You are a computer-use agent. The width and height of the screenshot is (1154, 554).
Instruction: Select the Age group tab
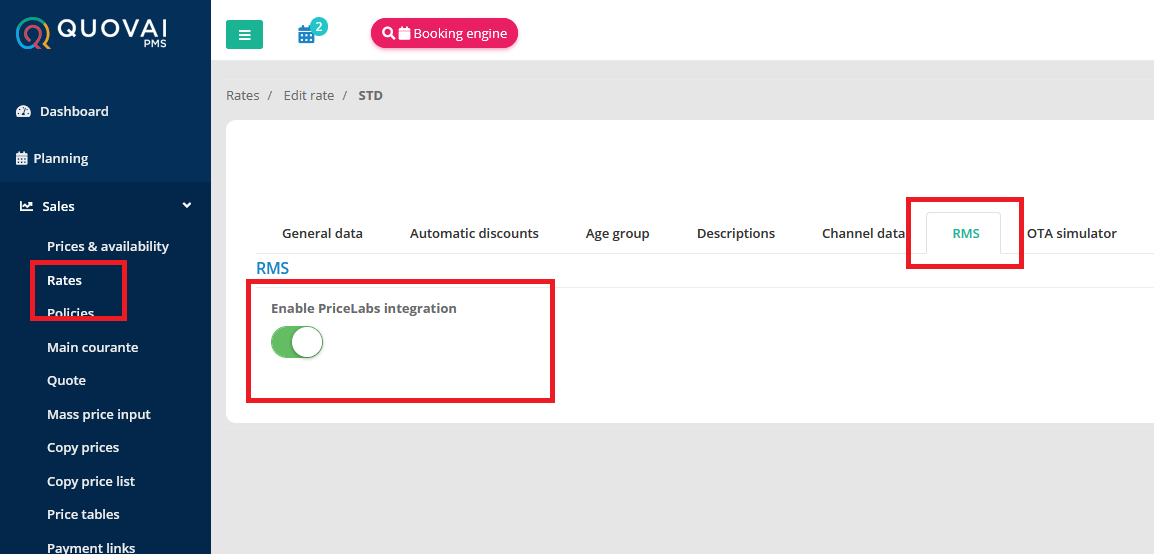coord(617,233)
